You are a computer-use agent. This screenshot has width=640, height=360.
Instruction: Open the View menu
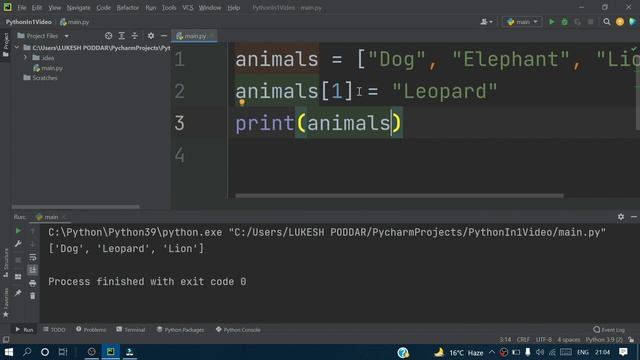coord(54,8)
